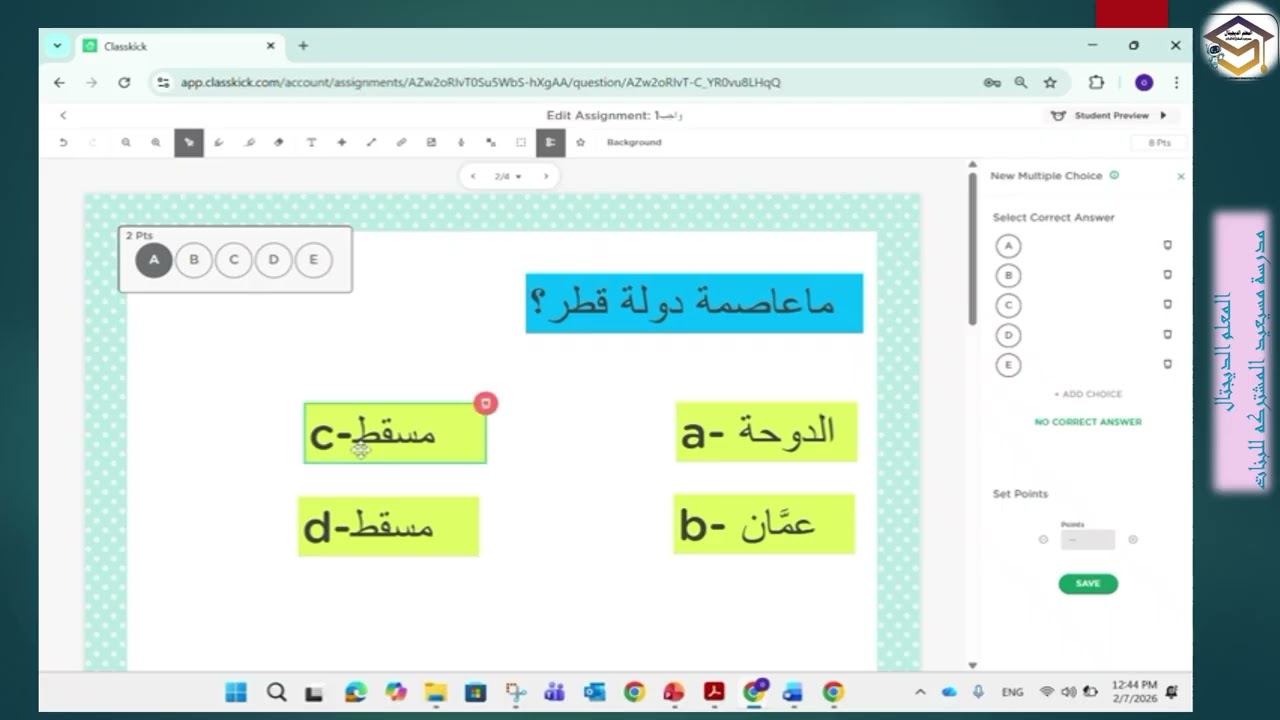The width and height of the screenshot is (1280, 720).
Task: Zoom out the assignment canvas
Action: [126, 142]
